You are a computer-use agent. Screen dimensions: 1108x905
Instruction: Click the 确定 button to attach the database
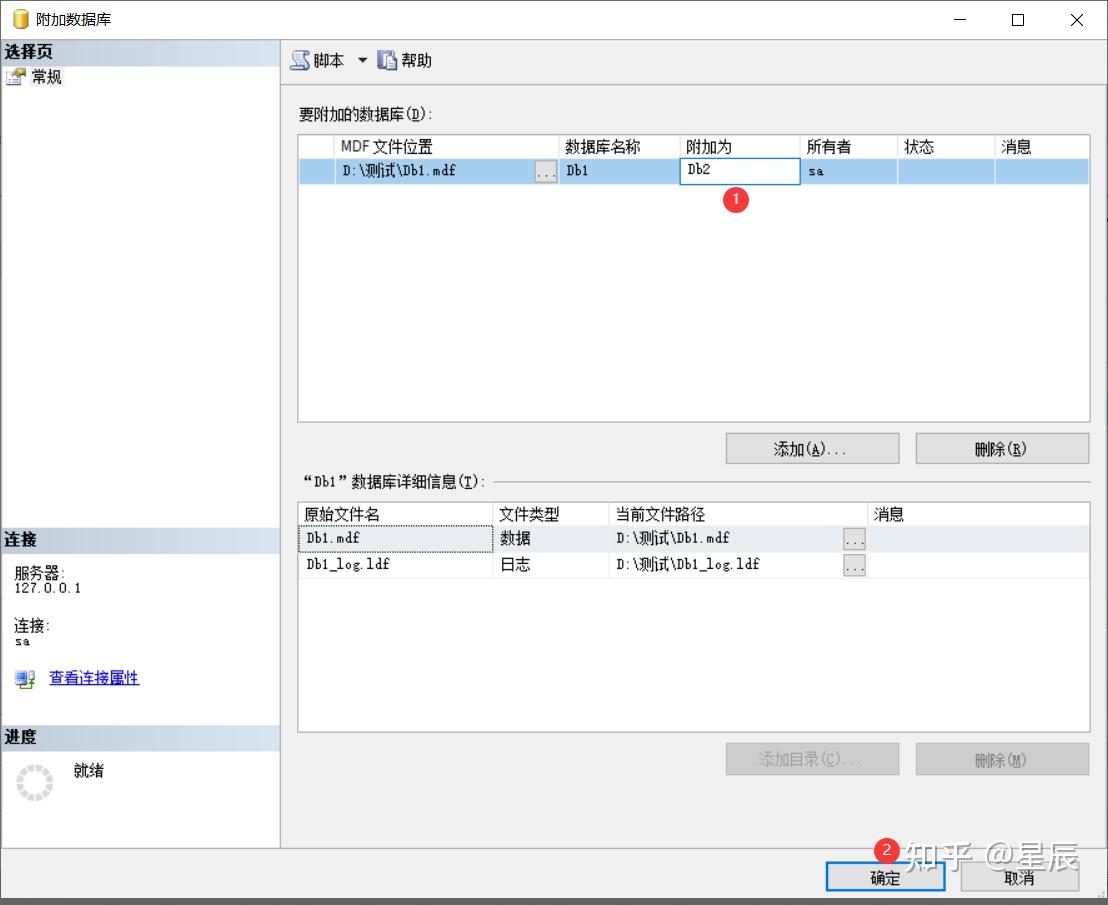[x=884, y=876]
